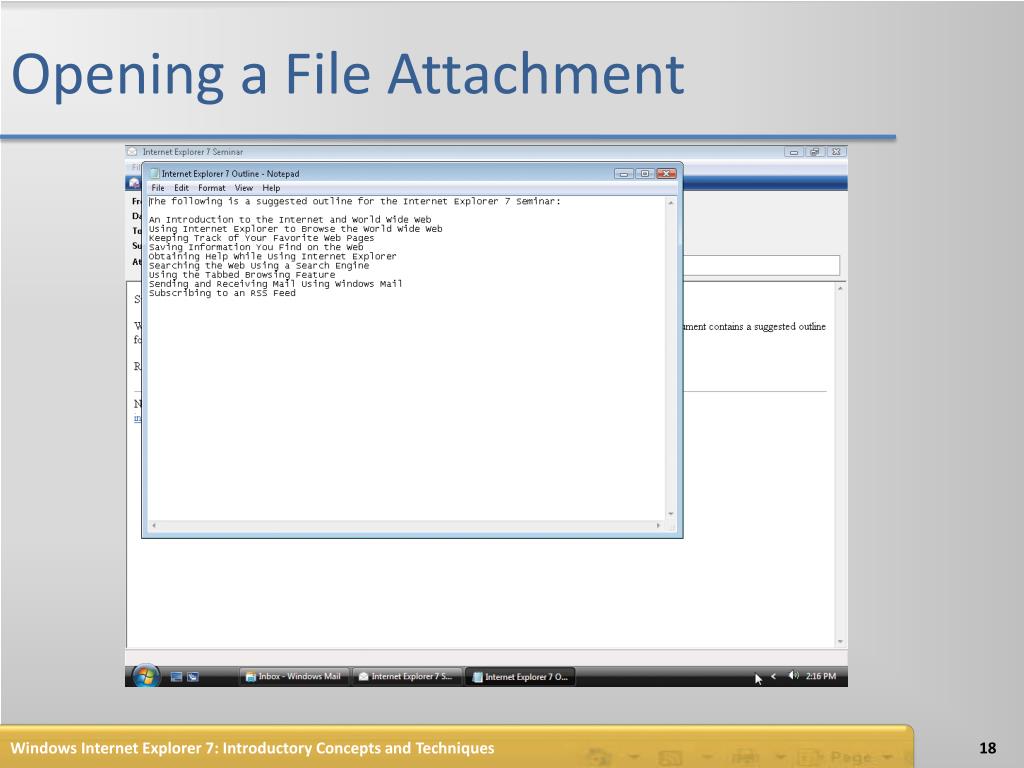Click the line 'Sending and Receiving Mail Using Windows Mail'
The height and width of the screenshot is (768, 1024).
(276, 283)
